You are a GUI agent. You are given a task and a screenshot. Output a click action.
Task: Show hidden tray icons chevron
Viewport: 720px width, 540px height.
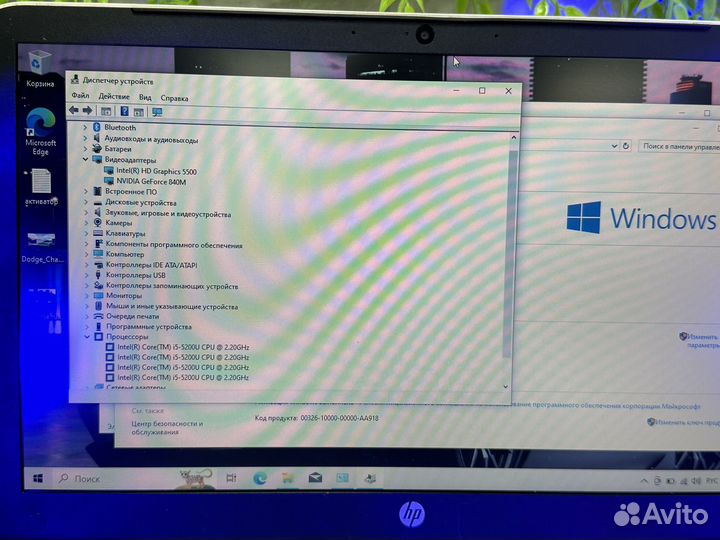(x=644, y=481)
